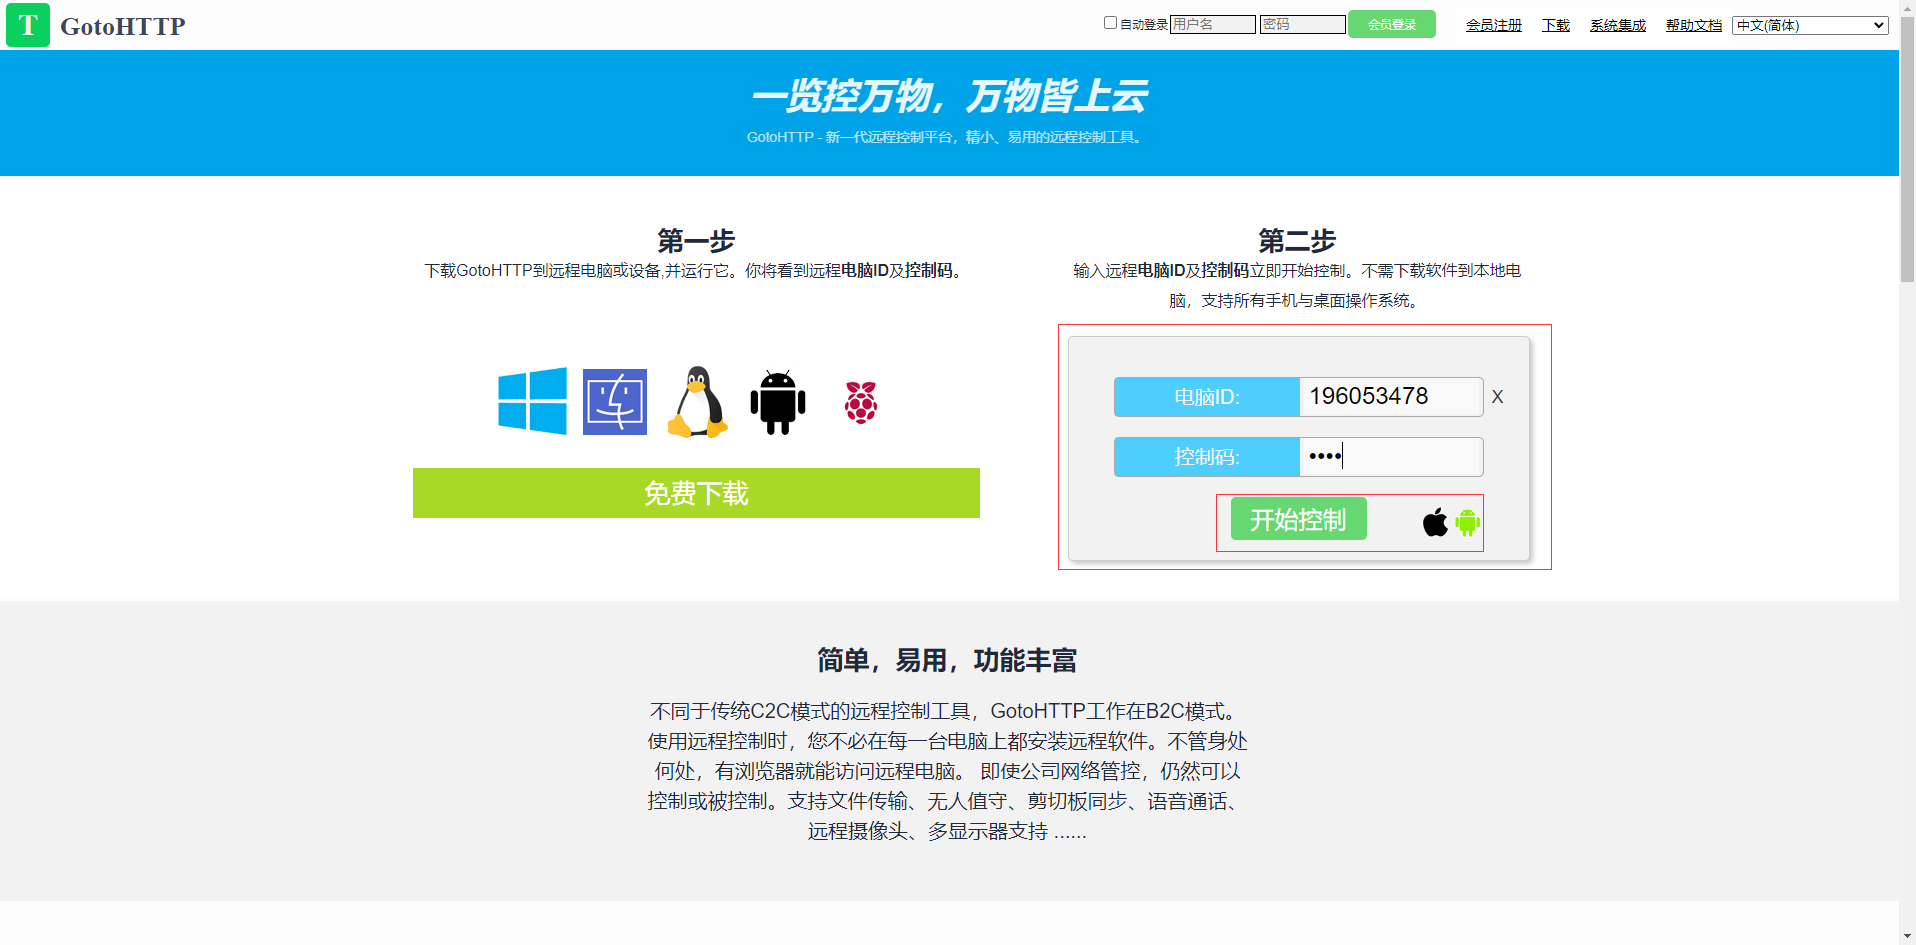Screen dimensions: 1916x945
Task: Toggle the 自动登录 checkbox
Action: pos(1110,23)
